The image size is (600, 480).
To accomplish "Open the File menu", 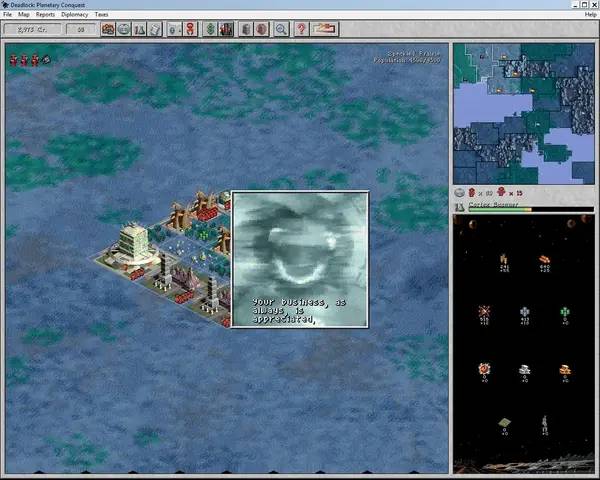I will 7,15.
